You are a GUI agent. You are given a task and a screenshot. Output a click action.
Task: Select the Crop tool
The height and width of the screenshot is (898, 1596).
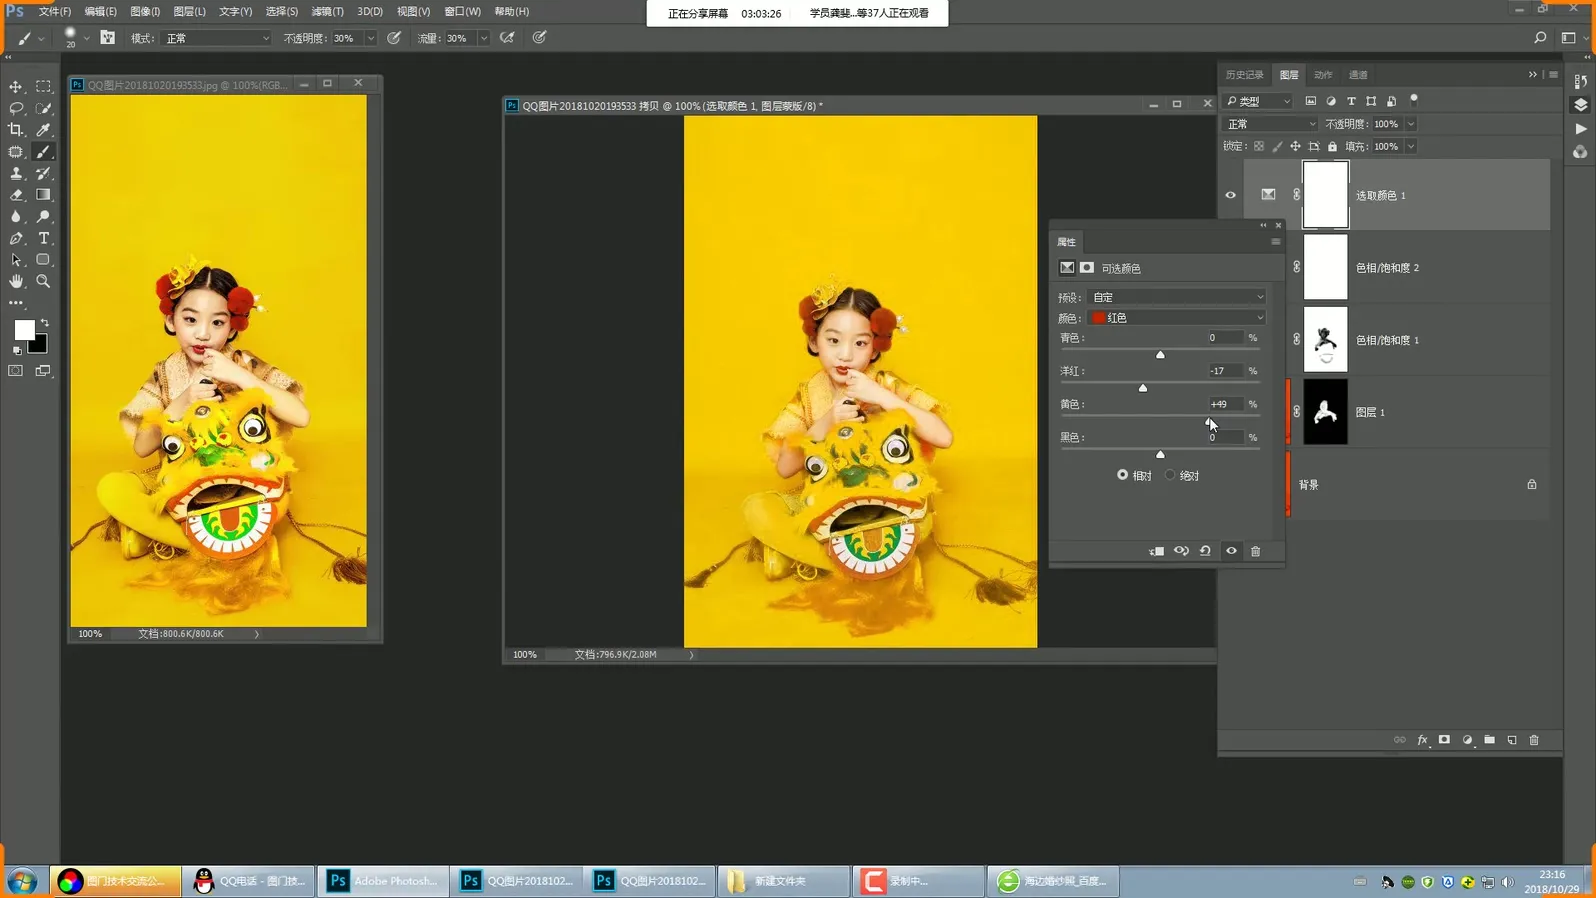click(16, 130)
